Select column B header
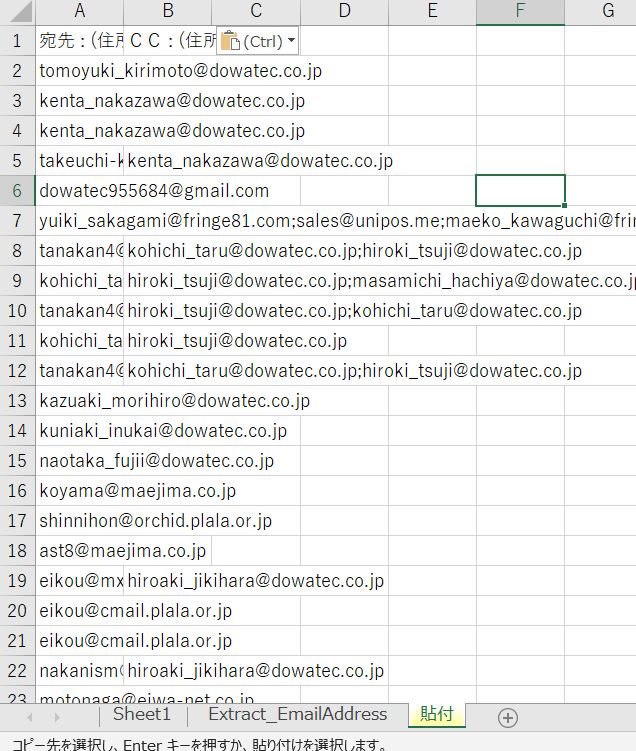The width and height of the screenshot is (636, 751). (168, 11)
